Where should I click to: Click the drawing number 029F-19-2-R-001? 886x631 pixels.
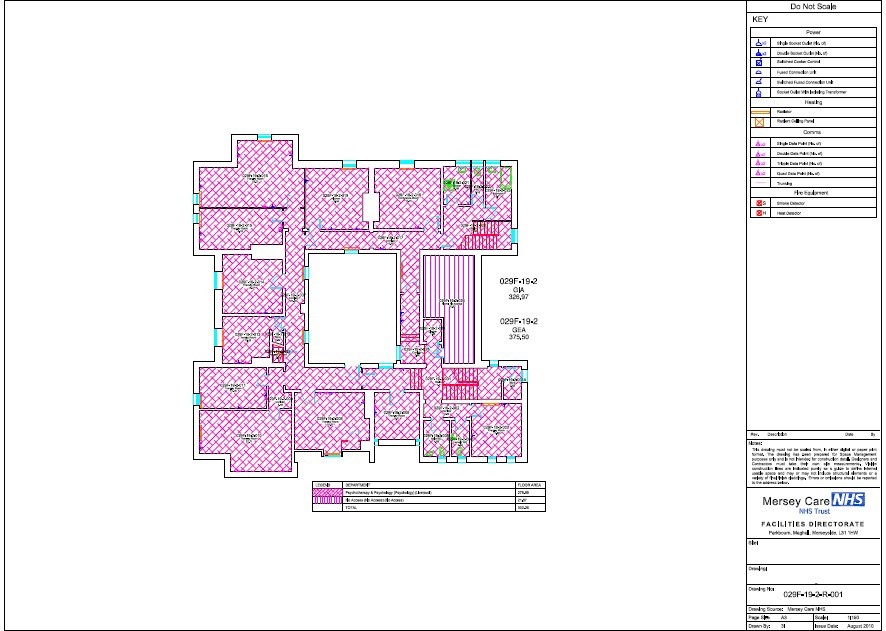(x=815, y=593)
